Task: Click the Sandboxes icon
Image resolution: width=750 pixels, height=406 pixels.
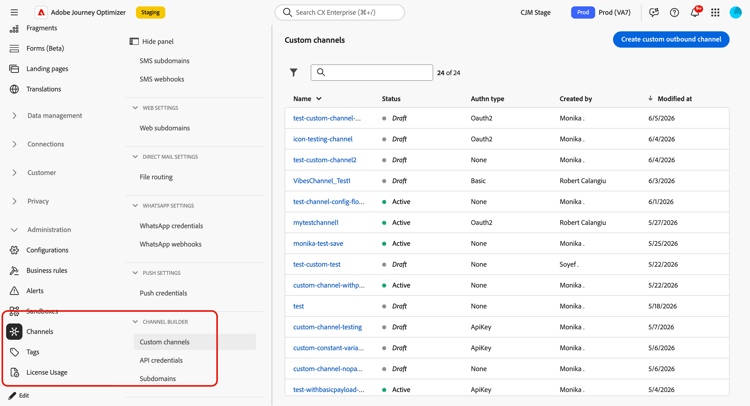Action: click(14, 311)
